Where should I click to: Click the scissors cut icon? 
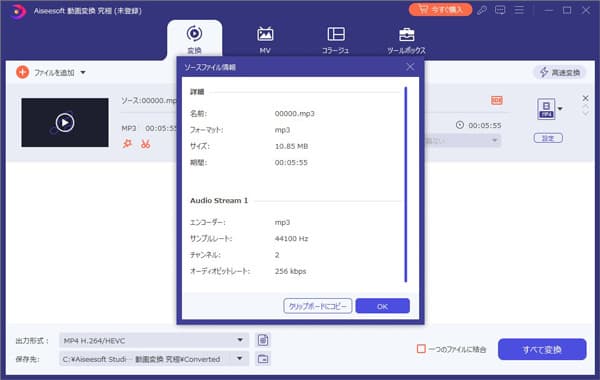tap(145, 144)
